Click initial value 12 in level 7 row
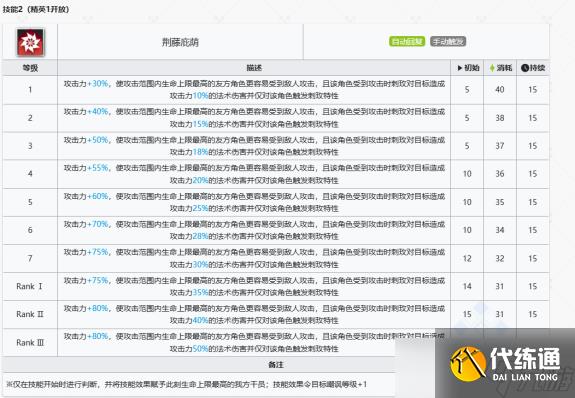Viewport: 575px width, 398px height. click(467, 258)
